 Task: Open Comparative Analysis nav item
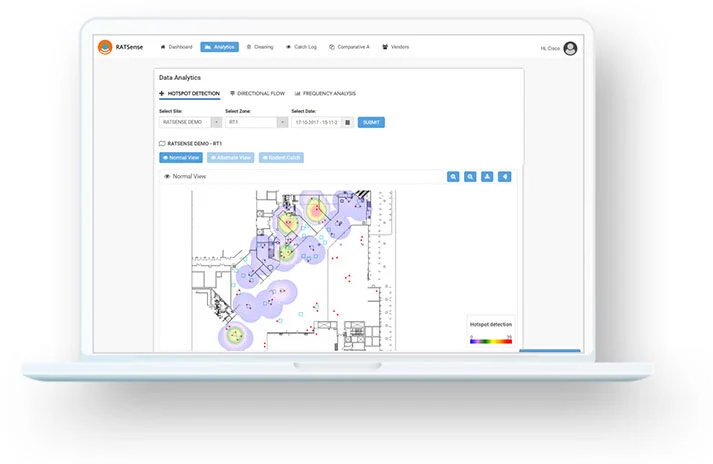[x=349, y=47]
